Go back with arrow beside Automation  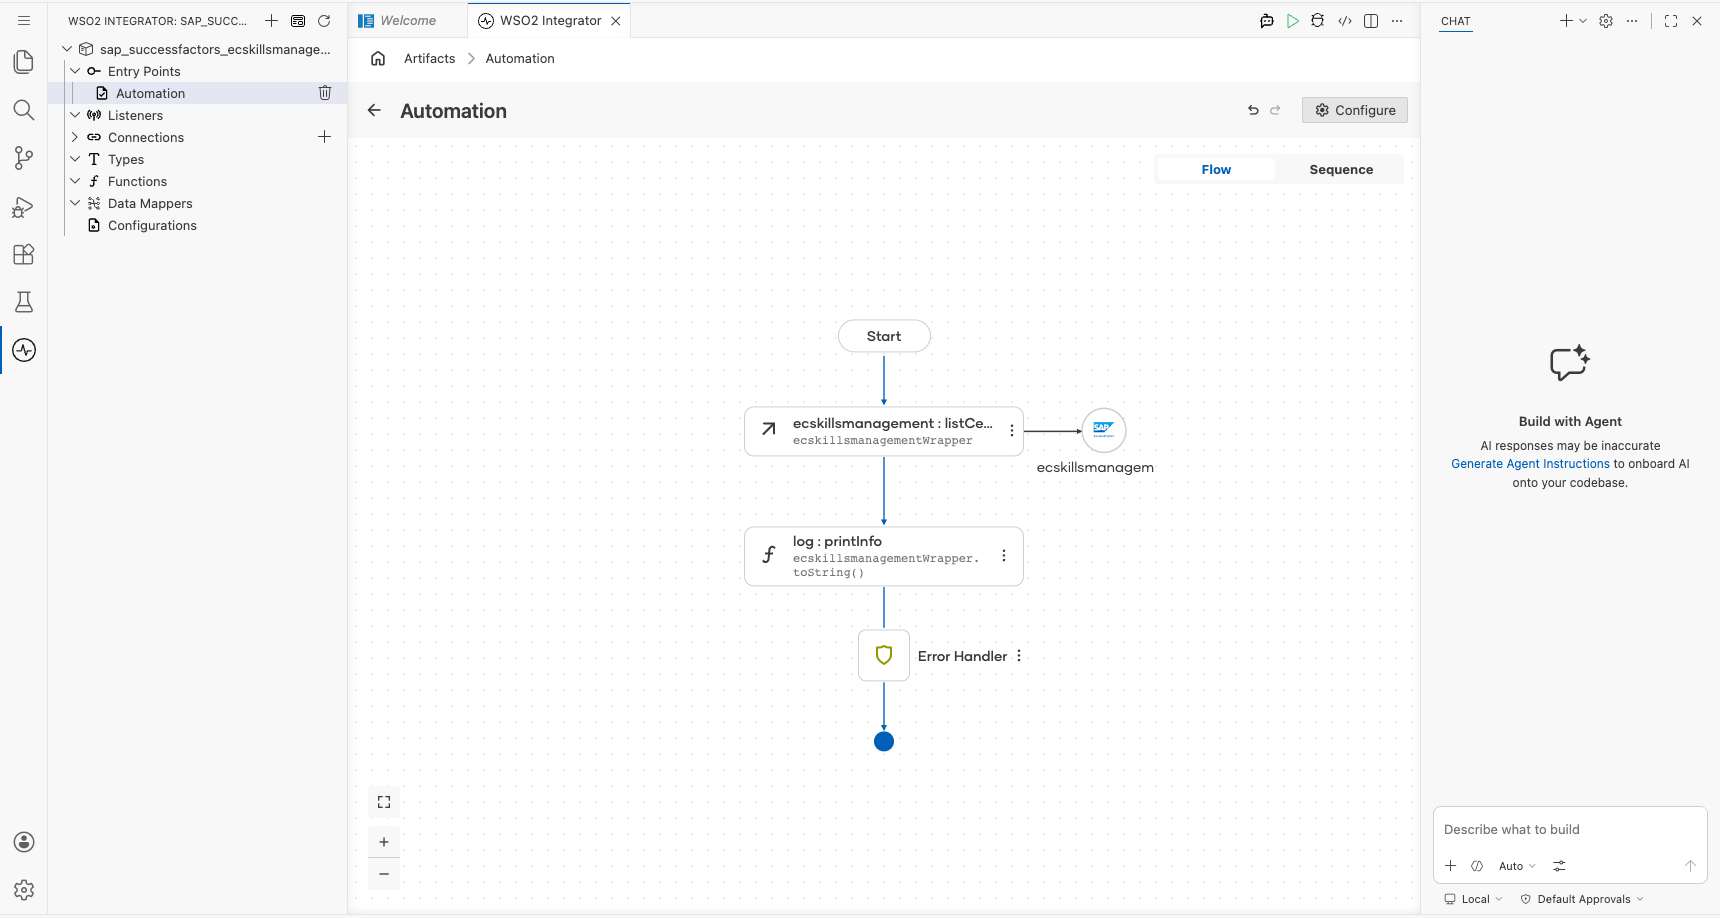[x=374, y=110]
